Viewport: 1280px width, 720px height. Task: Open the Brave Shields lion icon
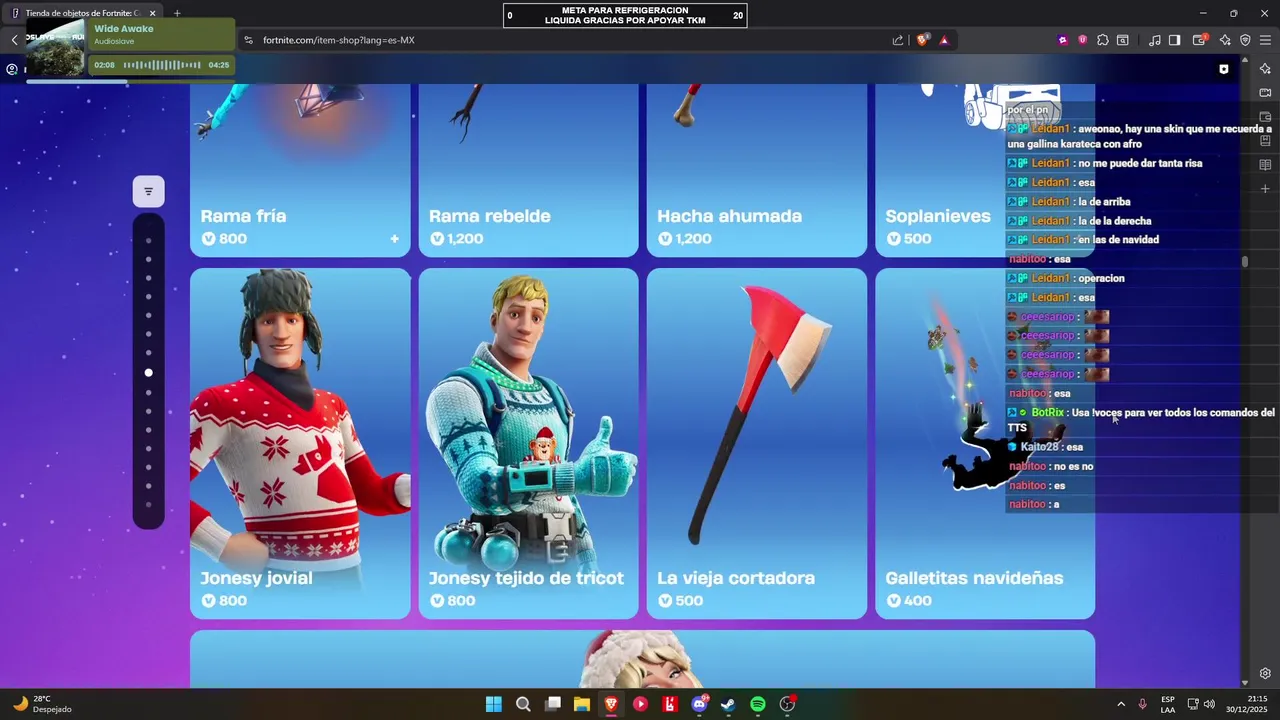click(x=923, y=40)
